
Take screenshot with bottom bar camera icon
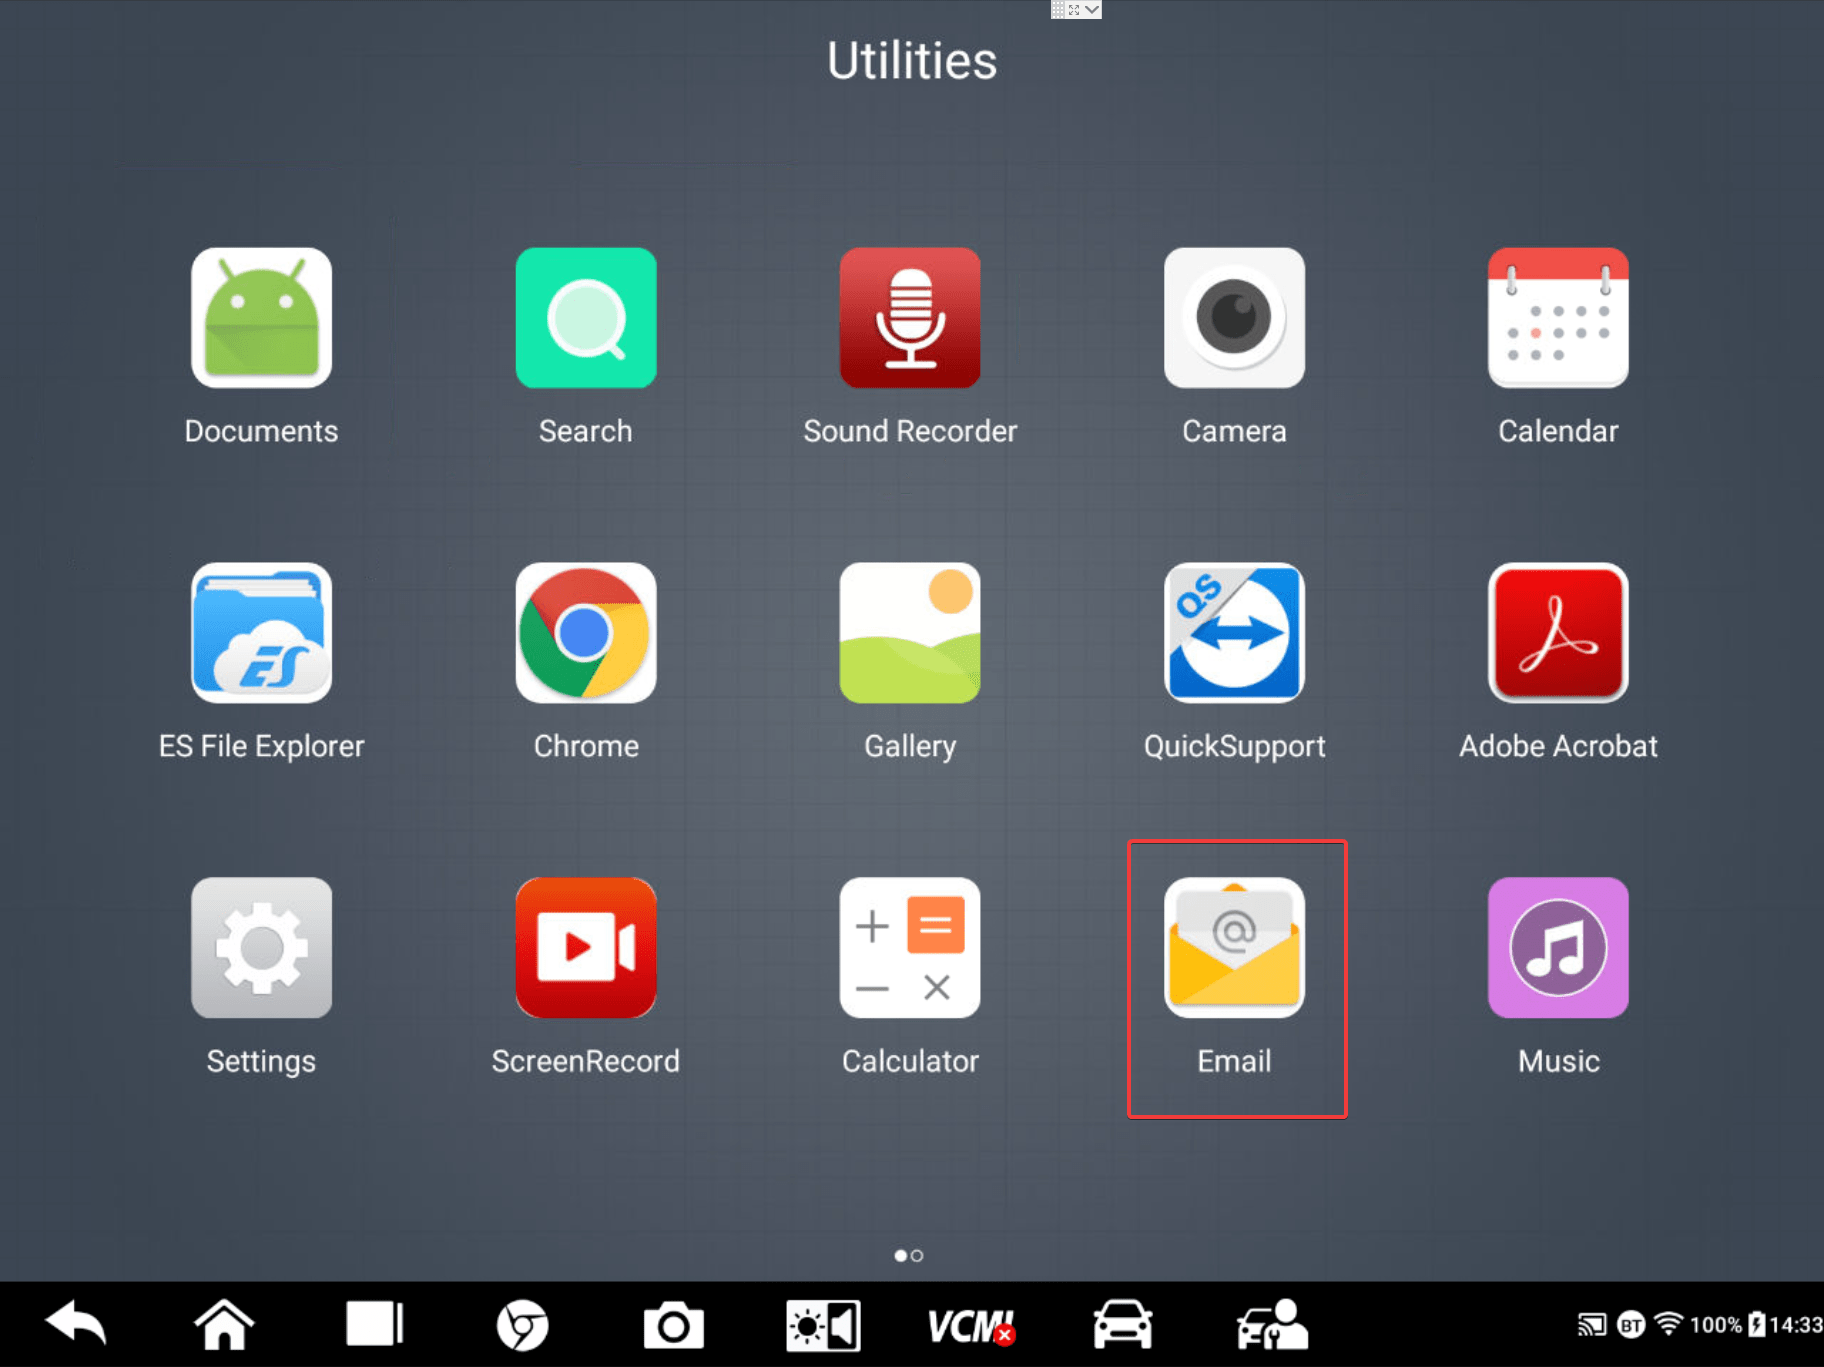pyautogui.click(x=673, y=1326)
